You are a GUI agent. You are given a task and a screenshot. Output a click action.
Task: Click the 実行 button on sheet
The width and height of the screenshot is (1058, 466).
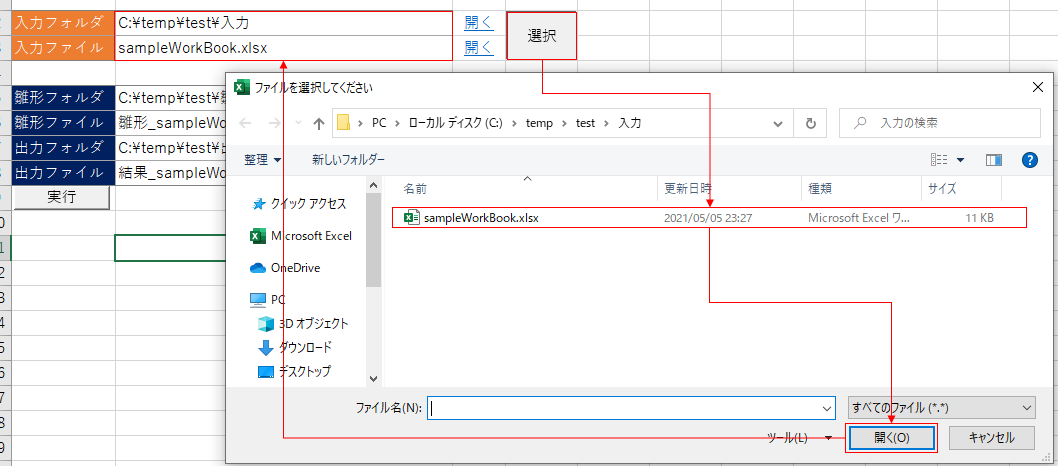pos(61,197)
